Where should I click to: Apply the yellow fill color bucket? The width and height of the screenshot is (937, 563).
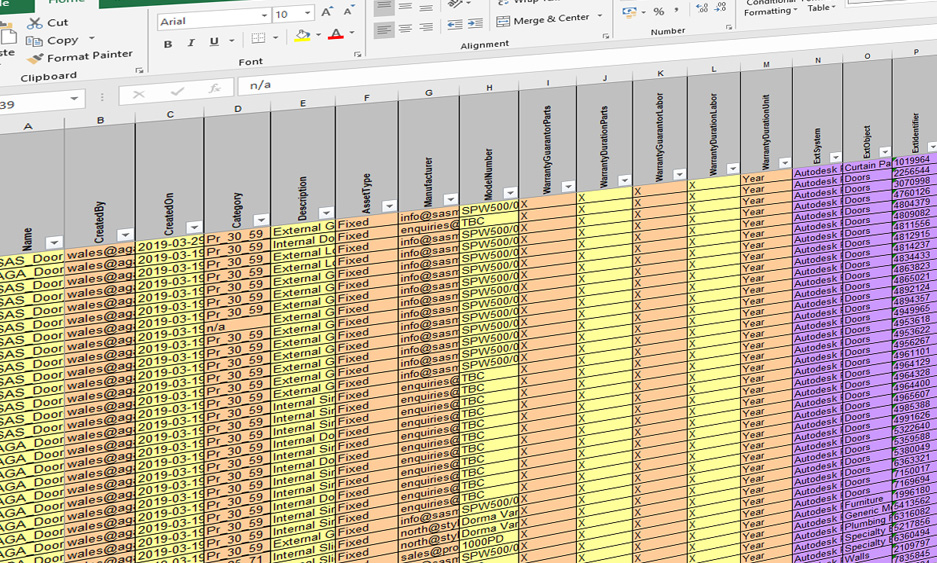[302, 36]
